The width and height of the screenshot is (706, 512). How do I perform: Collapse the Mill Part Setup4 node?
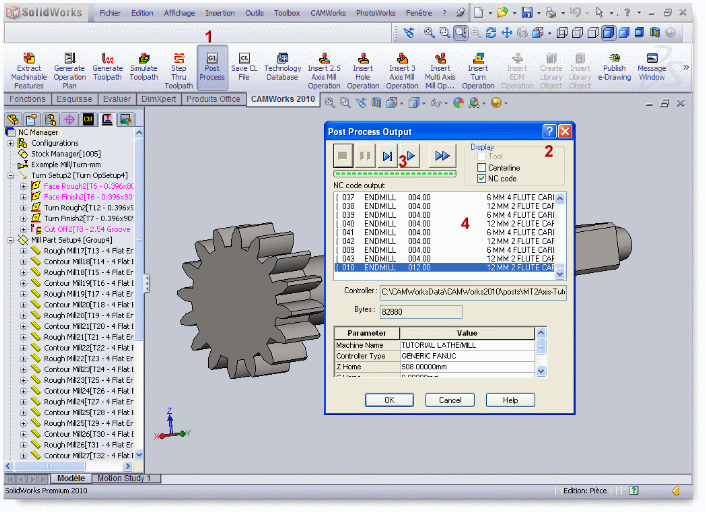pyautogui.click(x=11, y=240)
